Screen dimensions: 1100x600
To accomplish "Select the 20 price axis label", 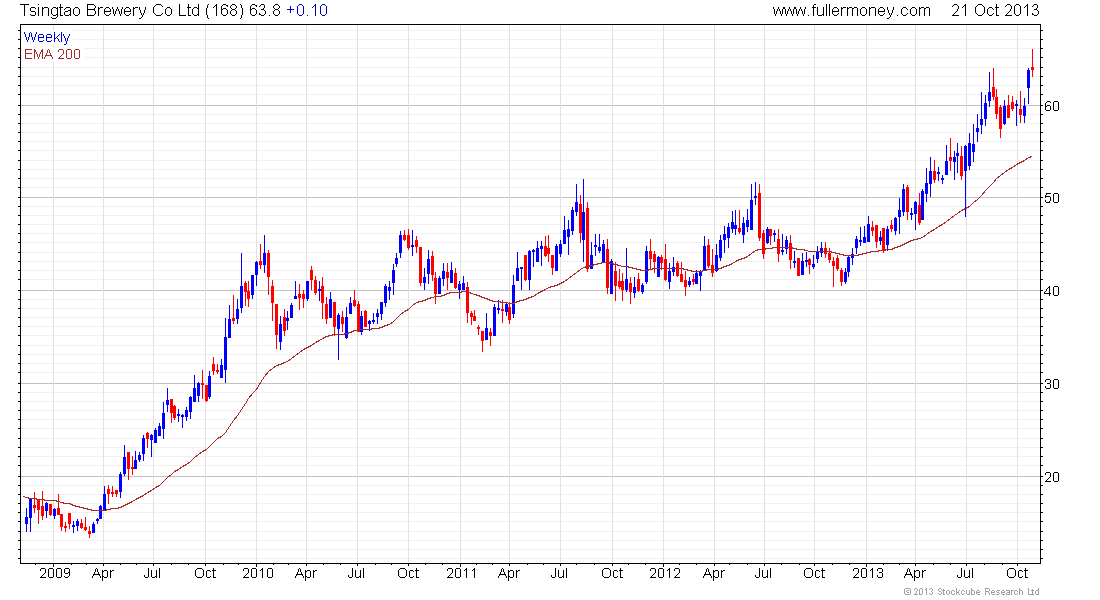I will (1052, 477).
